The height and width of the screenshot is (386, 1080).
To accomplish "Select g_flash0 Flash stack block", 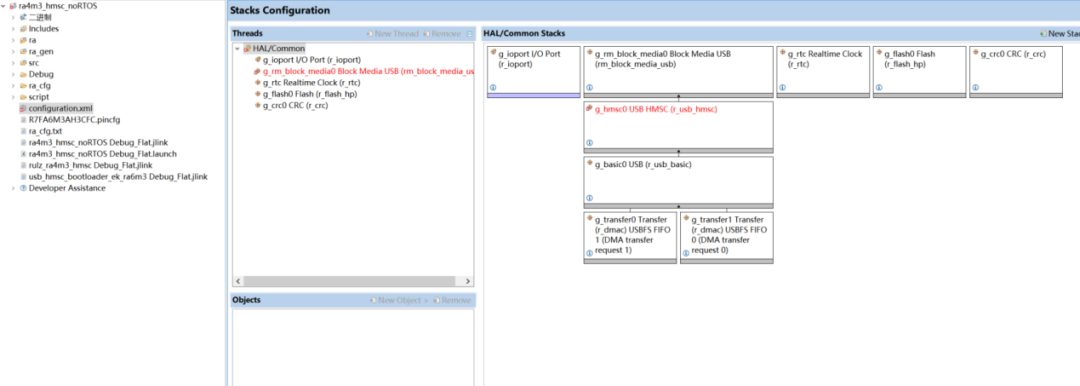I will point(919,72).
